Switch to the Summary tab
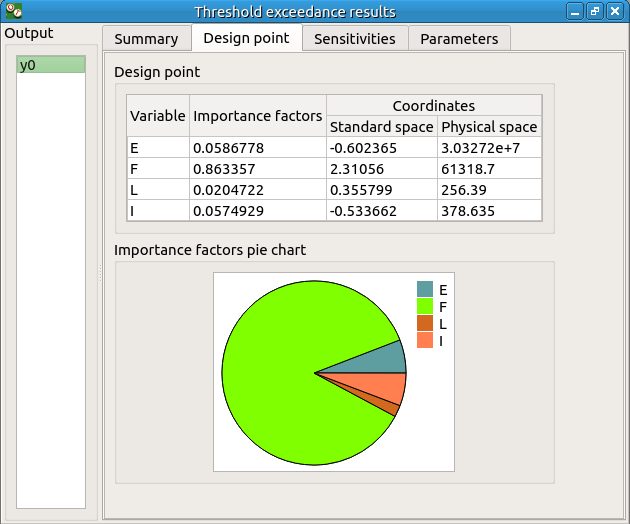 (147, 39)
